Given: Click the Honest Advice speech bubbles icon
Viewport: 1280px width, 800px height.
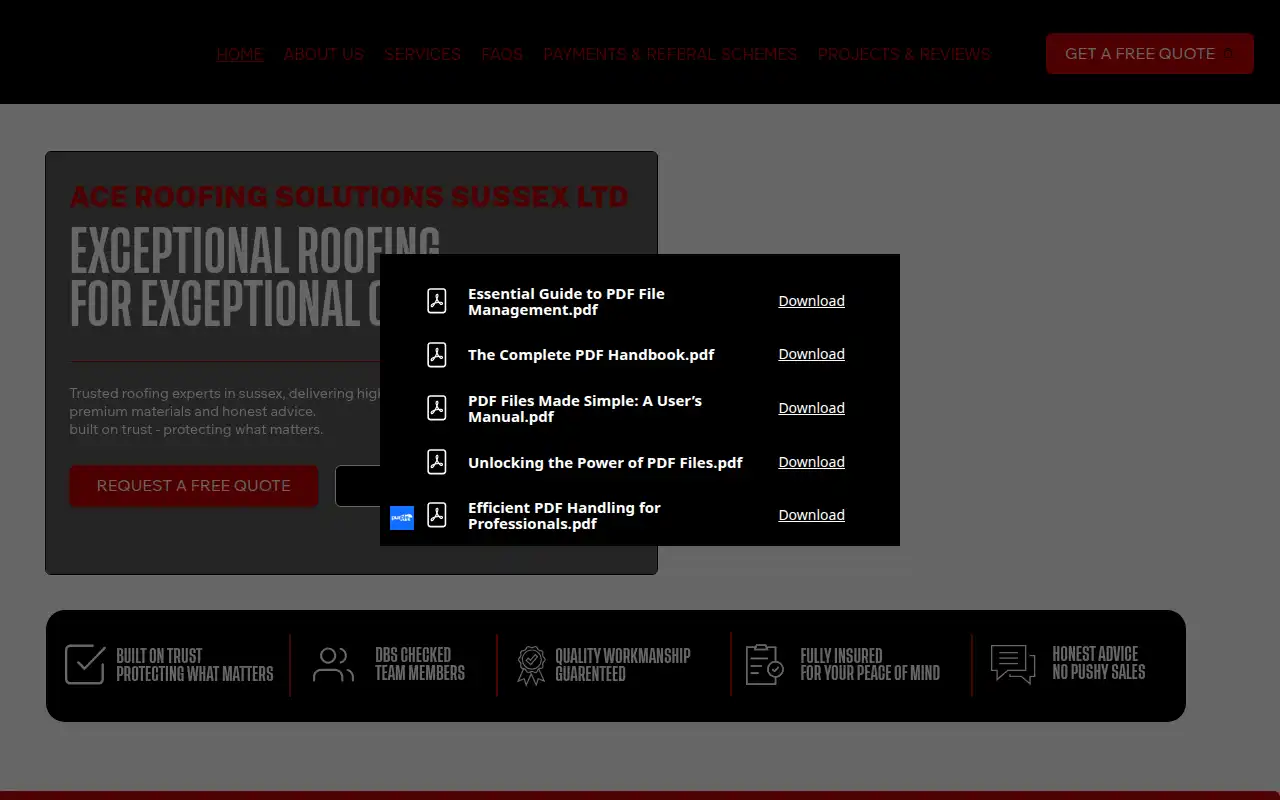Looking at the screenshot, I should 1013,665.
